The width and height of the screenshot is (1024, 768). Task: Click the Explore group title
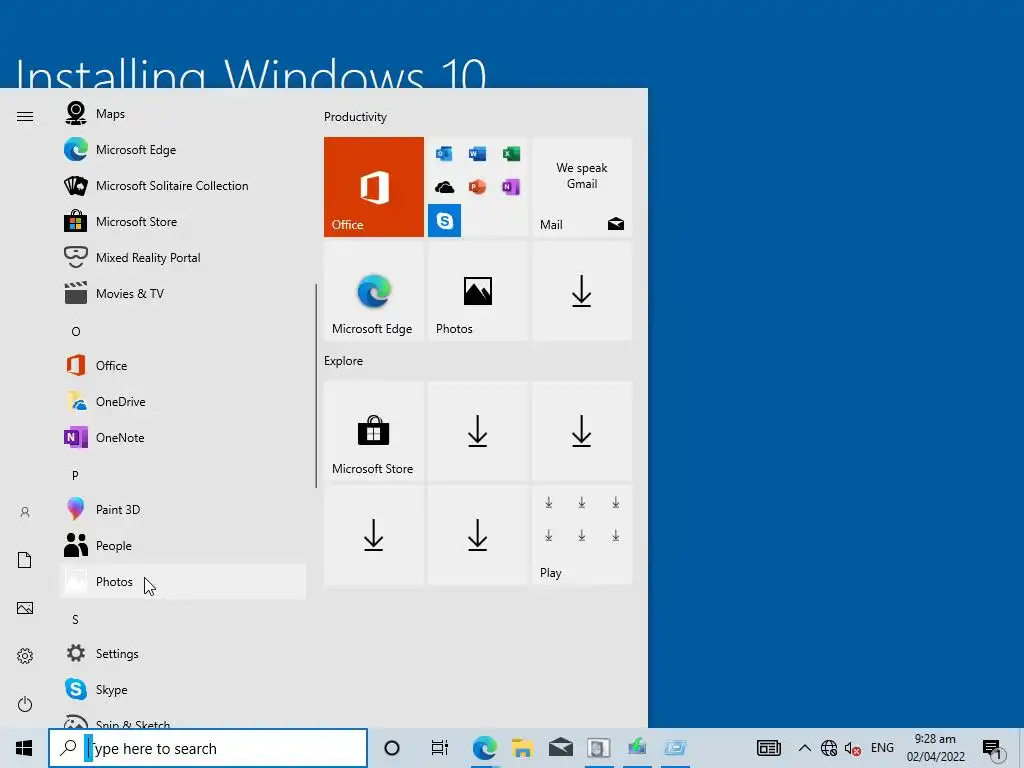click(344, 361)
